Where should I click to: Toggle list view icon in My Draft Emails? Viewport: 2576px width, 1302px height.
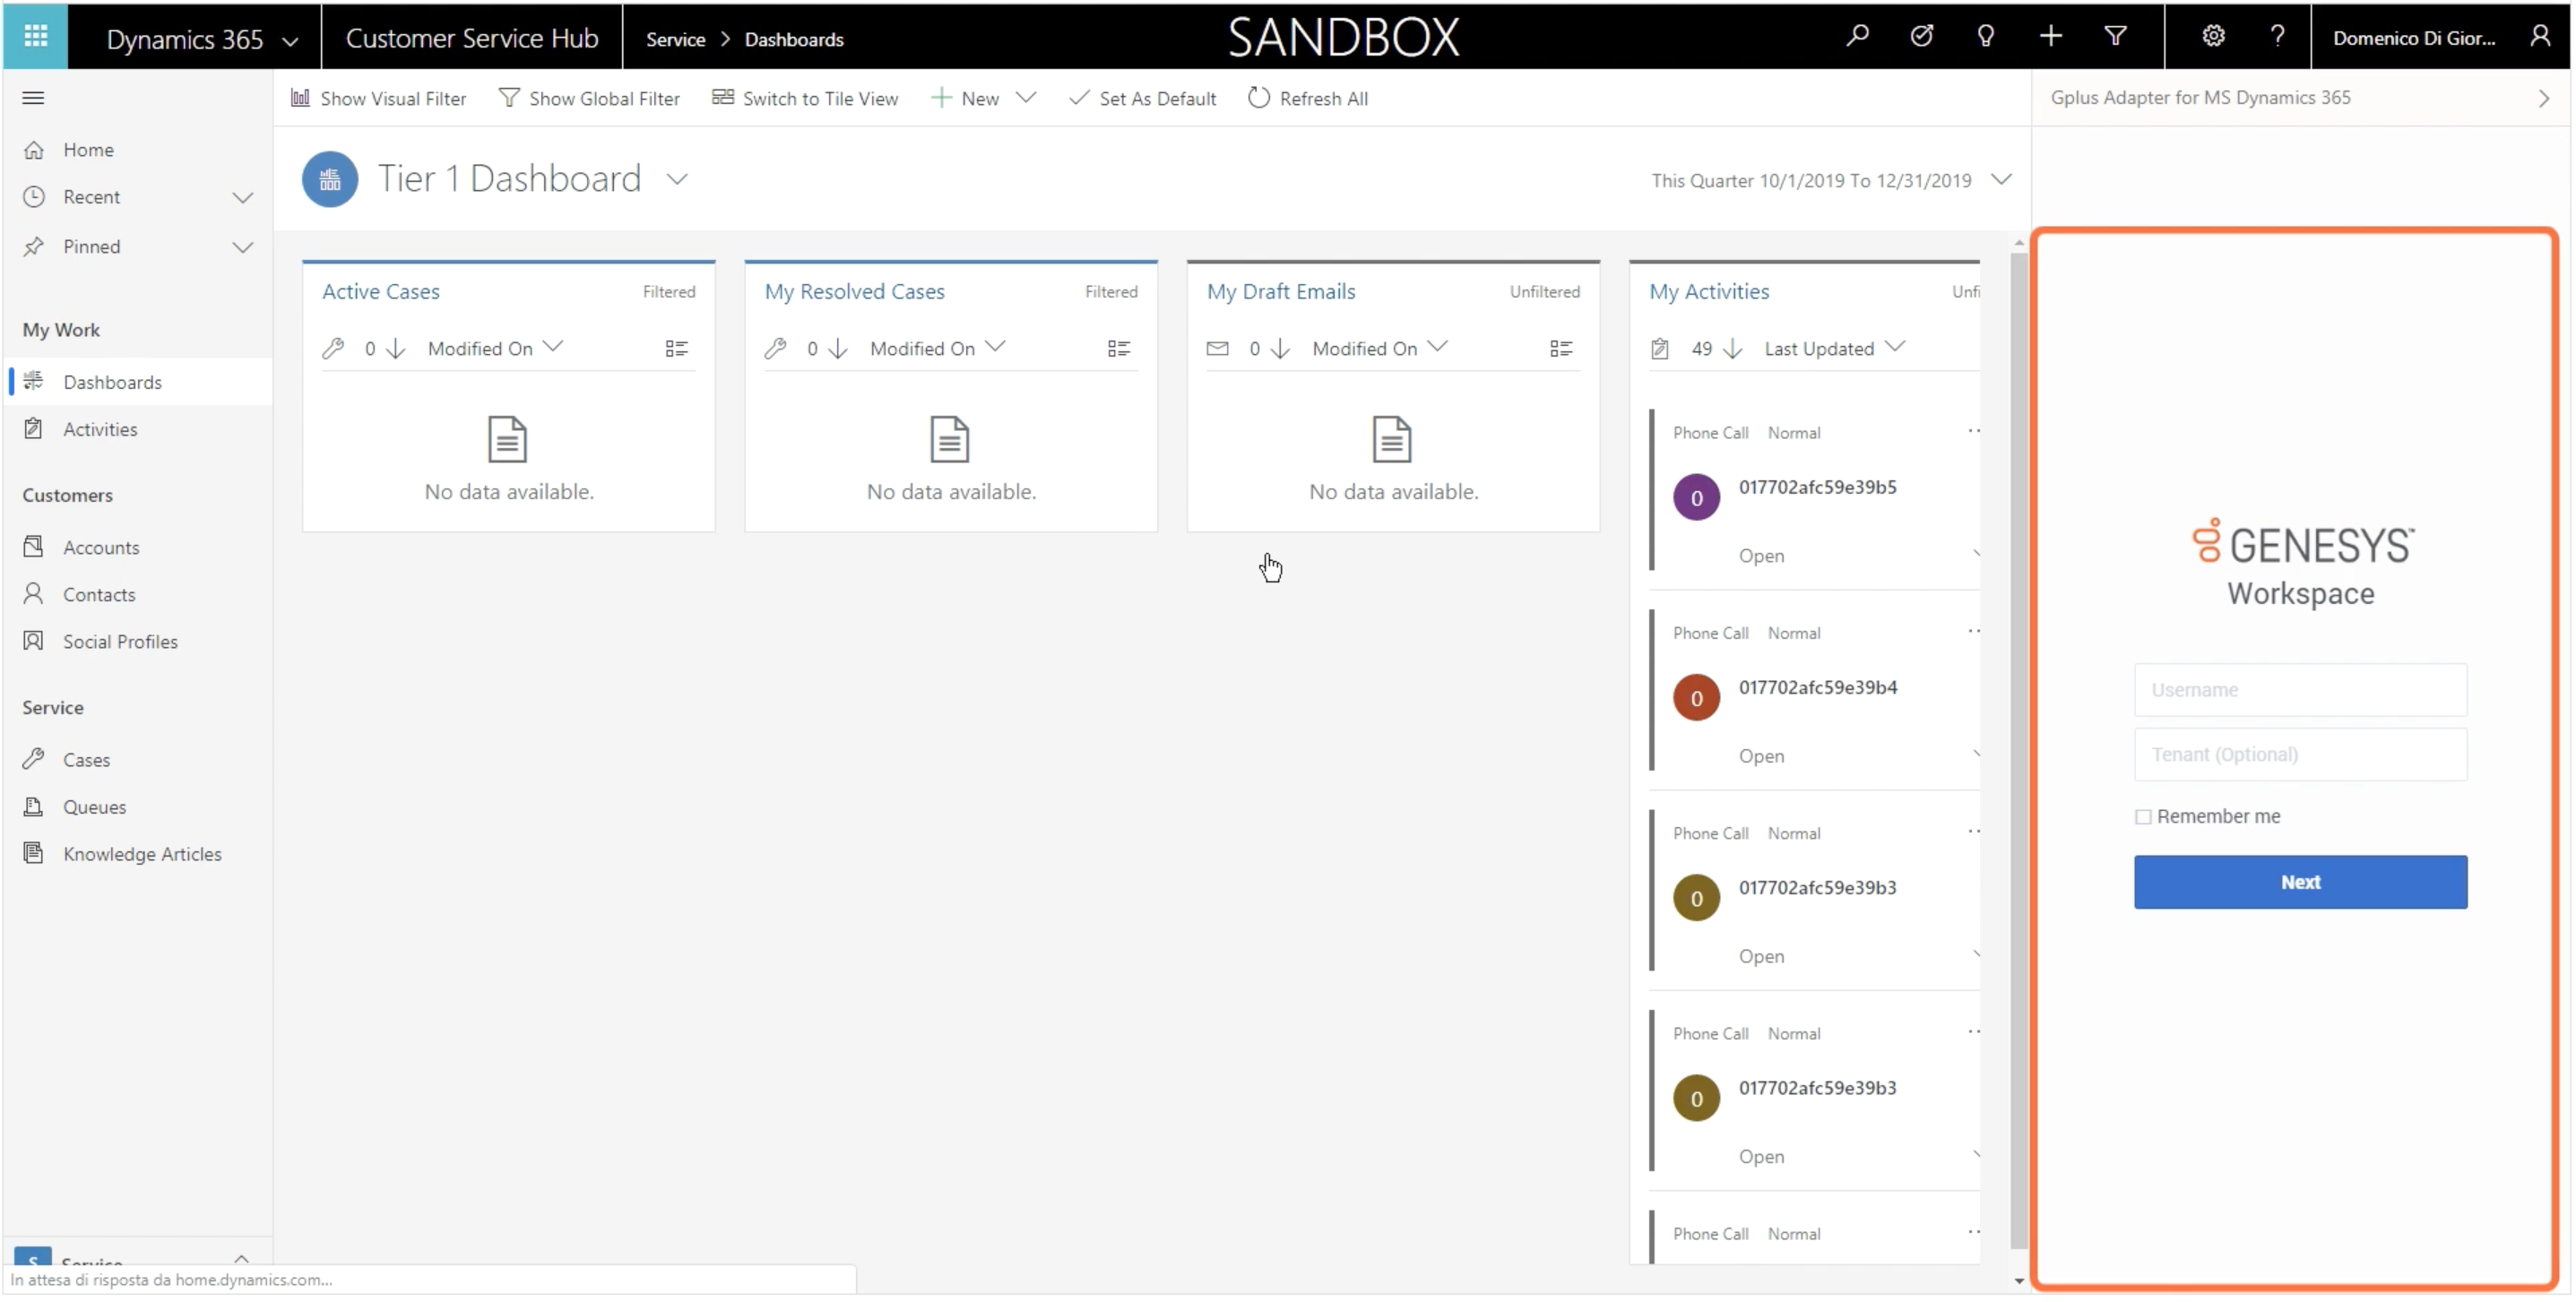1561,348
